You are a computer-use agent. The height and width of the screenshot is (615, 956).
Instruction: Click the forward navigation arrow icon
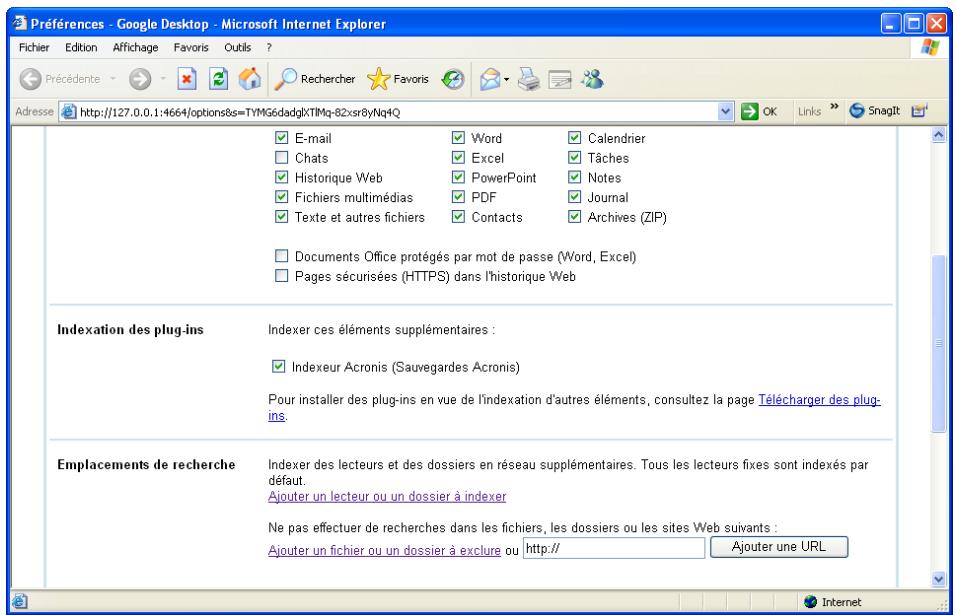(140, 79)
